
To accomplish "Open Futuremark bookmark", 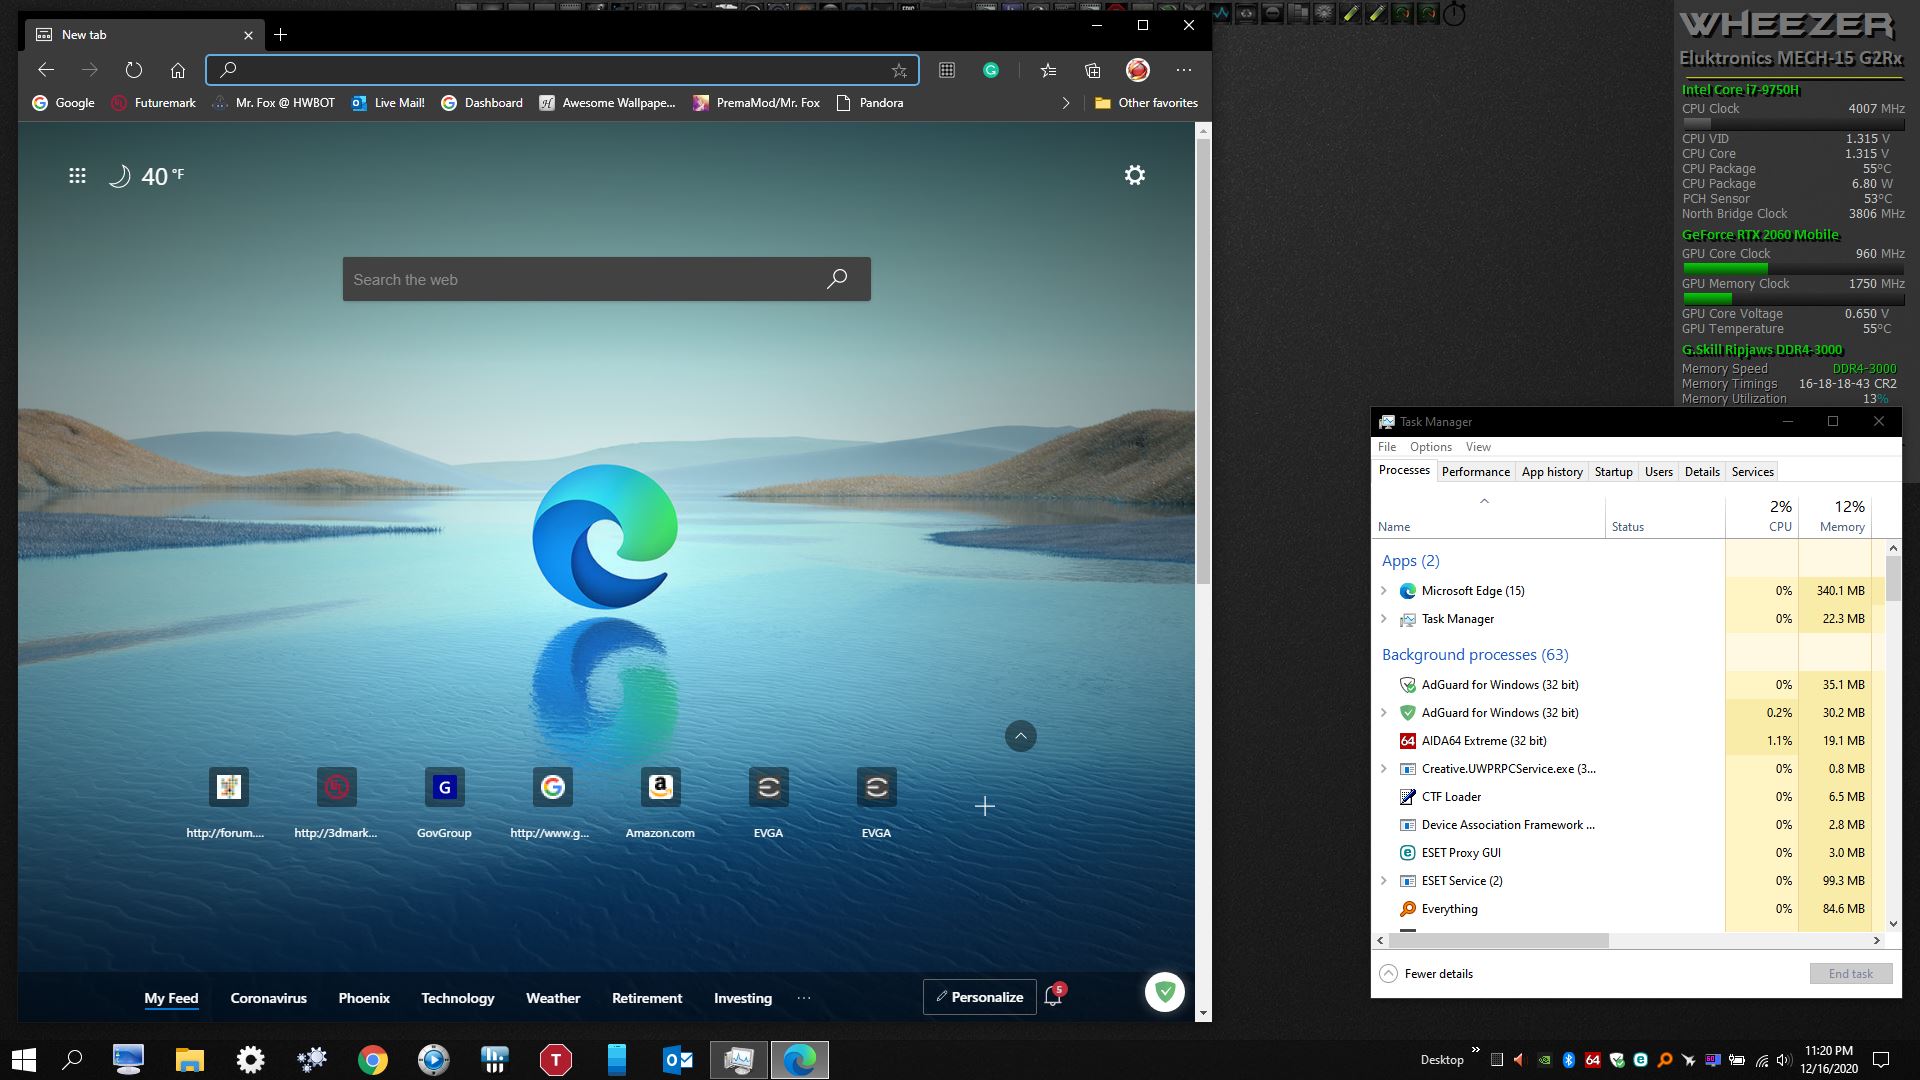I will pyautogui.click(x=153, y=103).
